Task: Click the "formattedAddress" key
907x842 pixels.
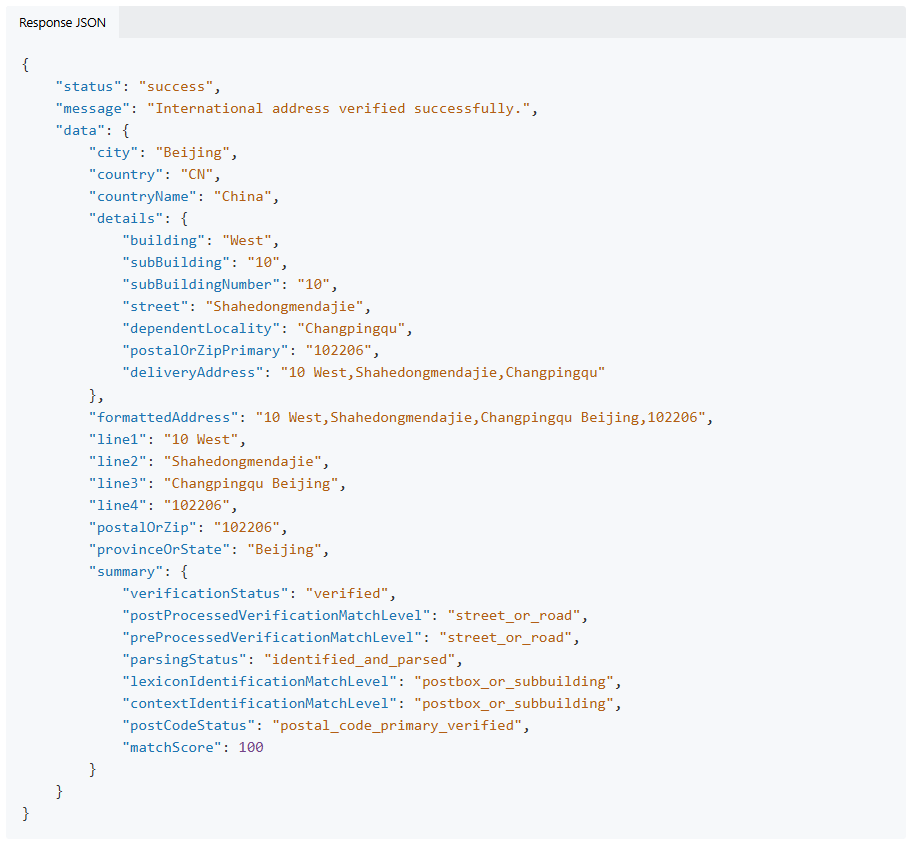Action: [x=164, y=416]
